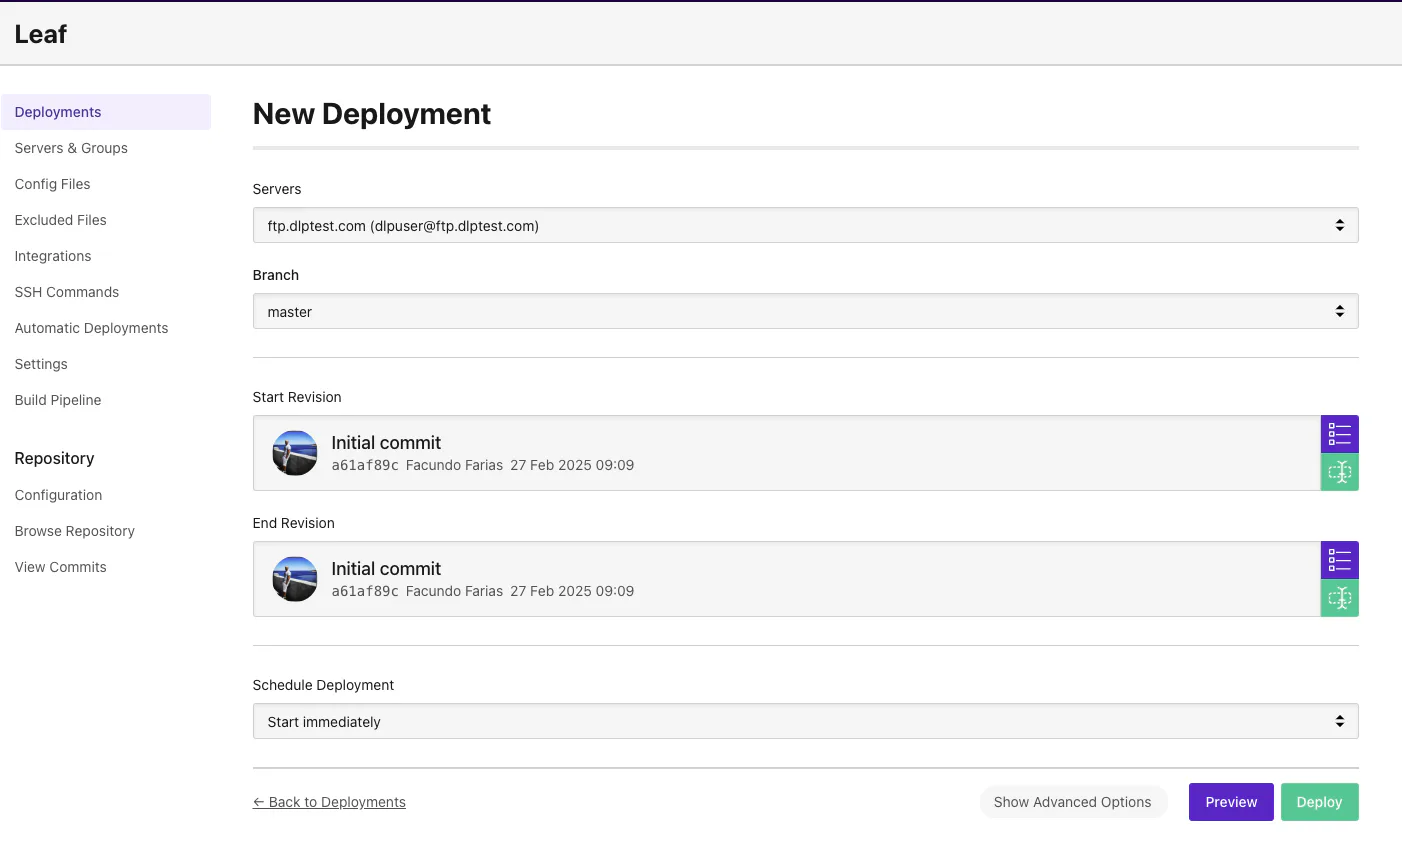
Task: Click green icon beside End Revision
Action: click(1339, 598)
